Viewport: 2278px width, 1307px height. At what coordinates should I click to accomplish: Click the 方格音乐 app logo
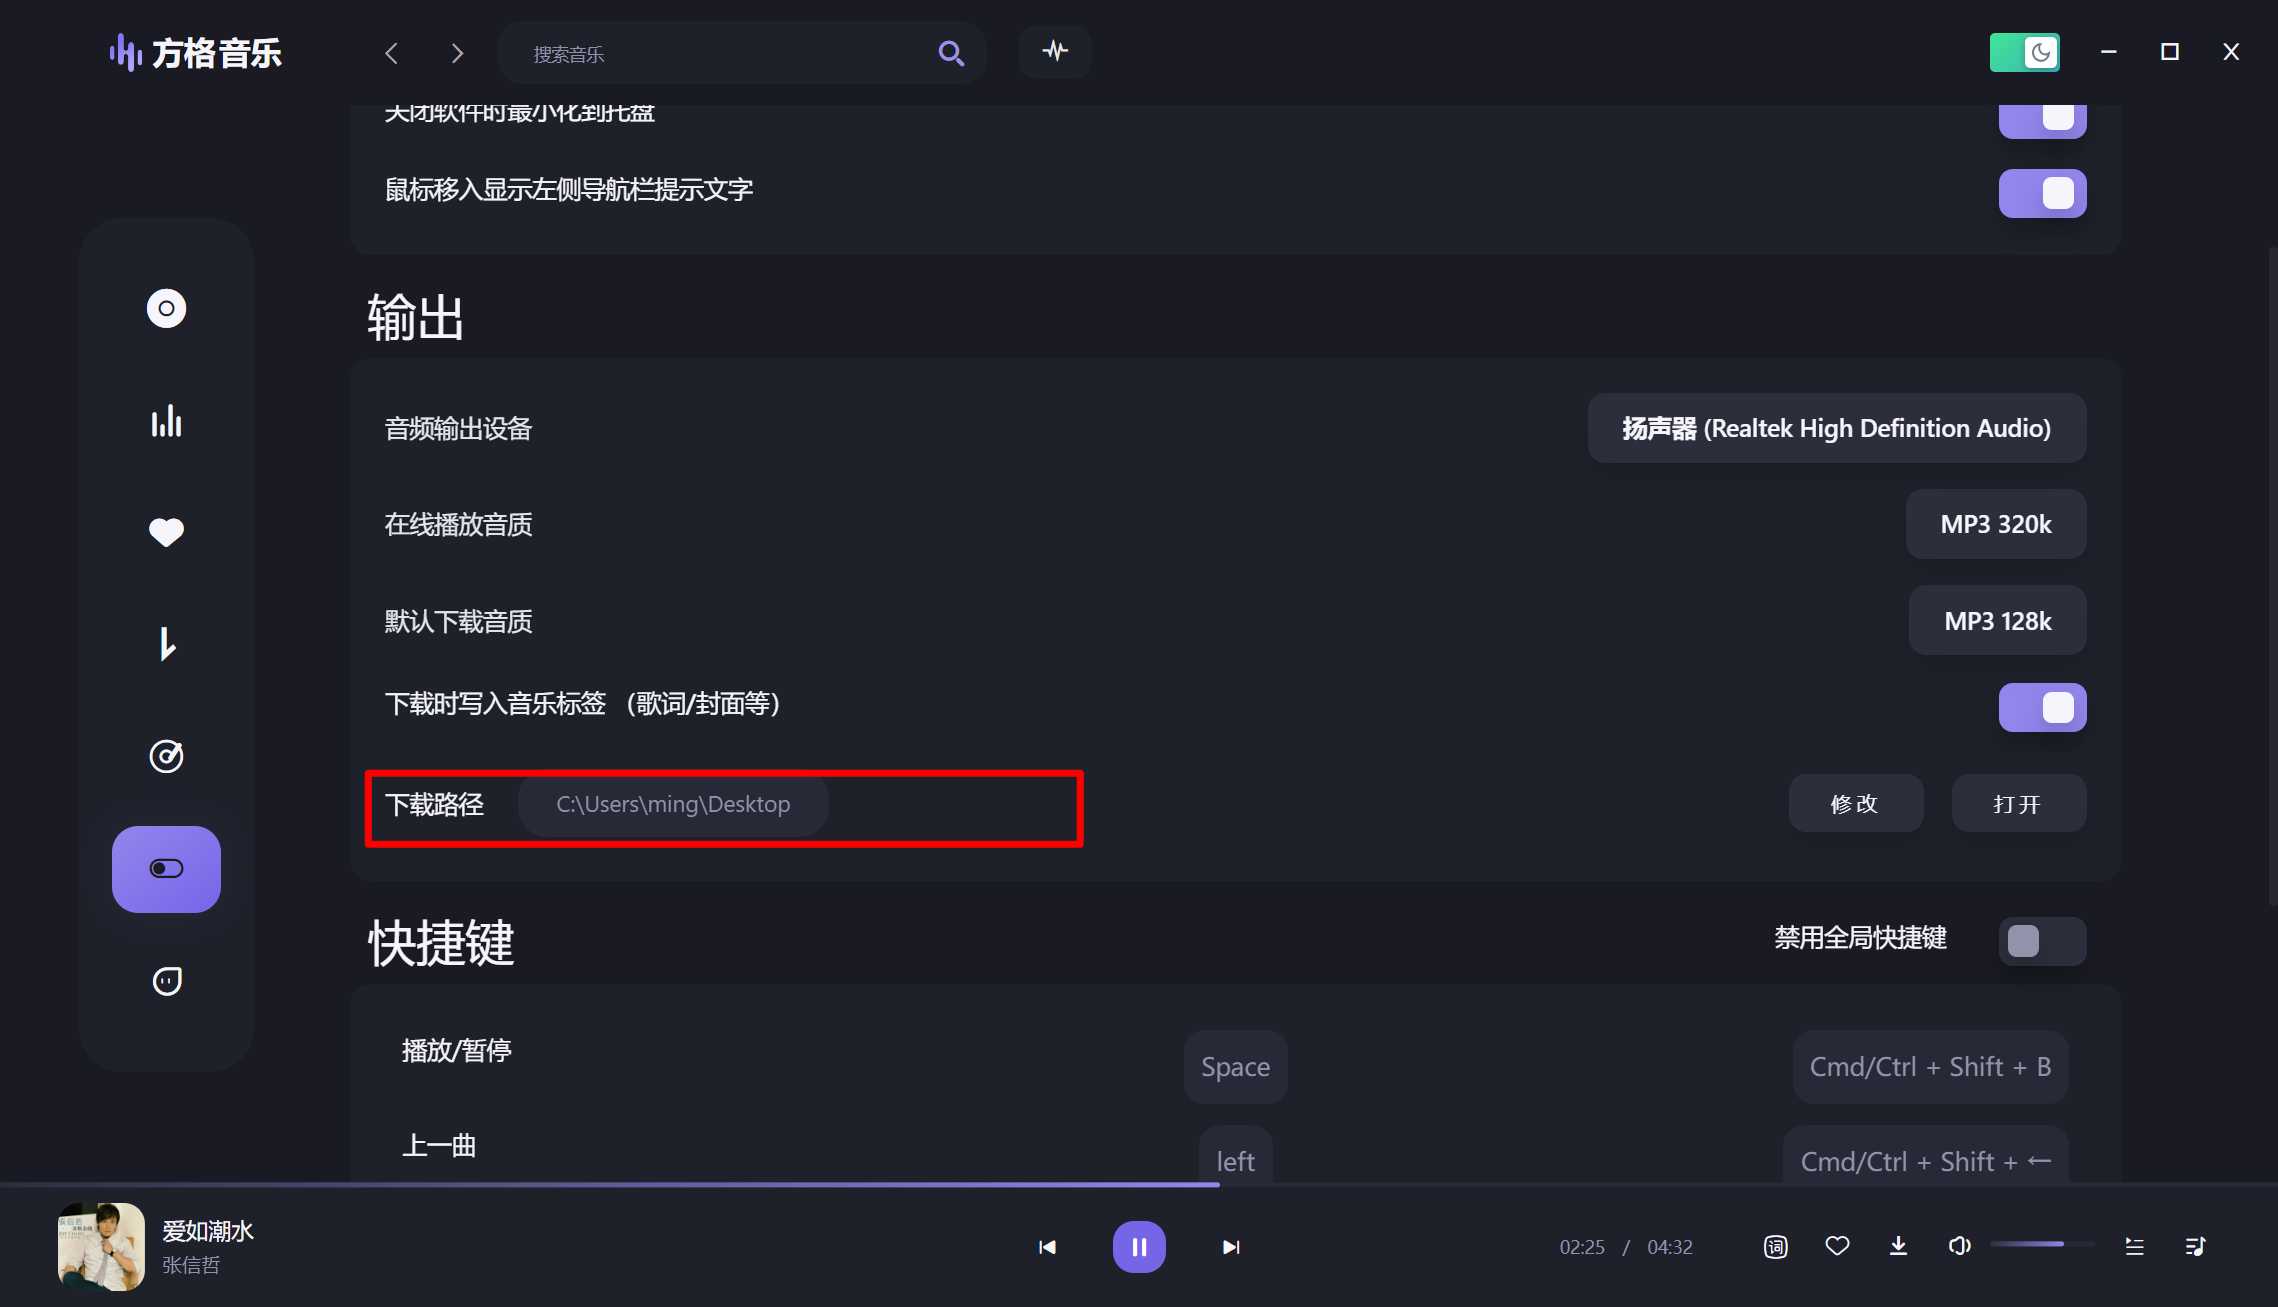tap(195, 52)
